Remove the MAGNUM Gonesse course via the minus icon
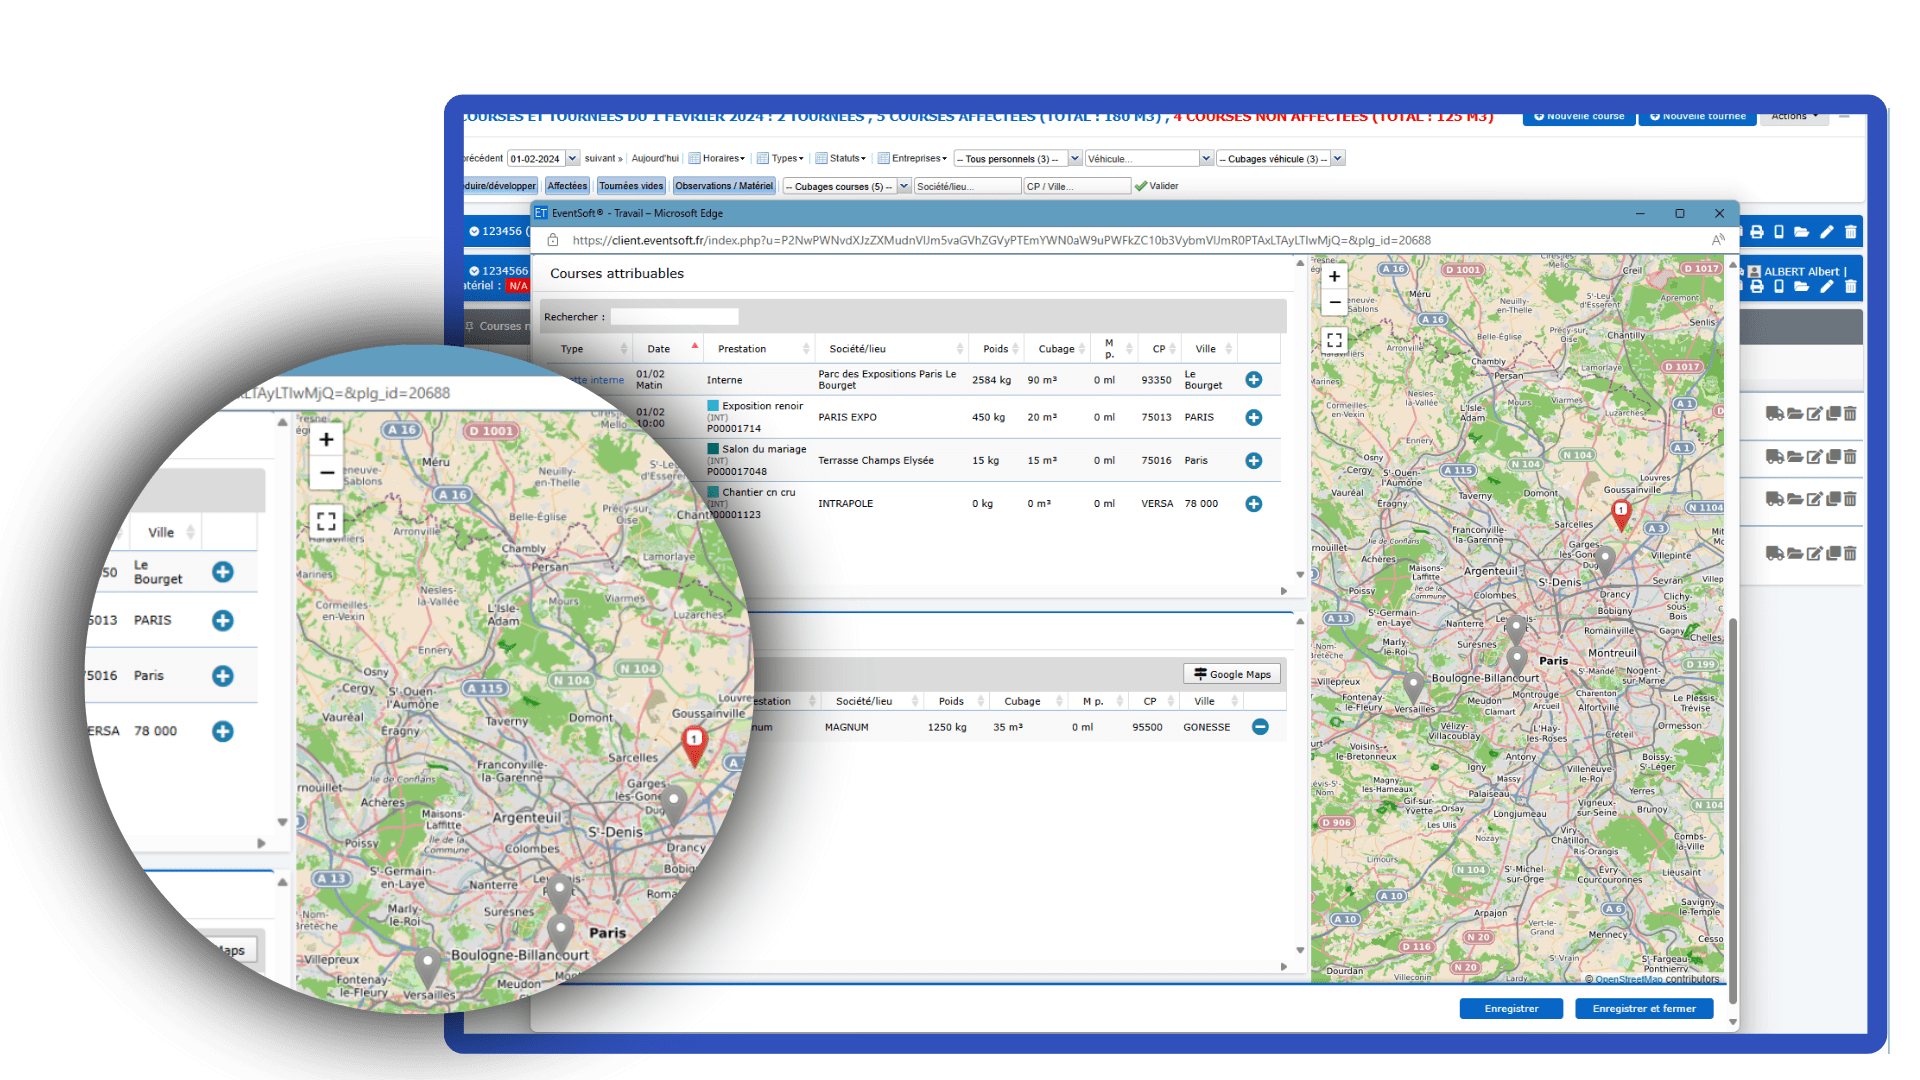The width and height of the screenshot is (1920, 1080). [1260, 727]
